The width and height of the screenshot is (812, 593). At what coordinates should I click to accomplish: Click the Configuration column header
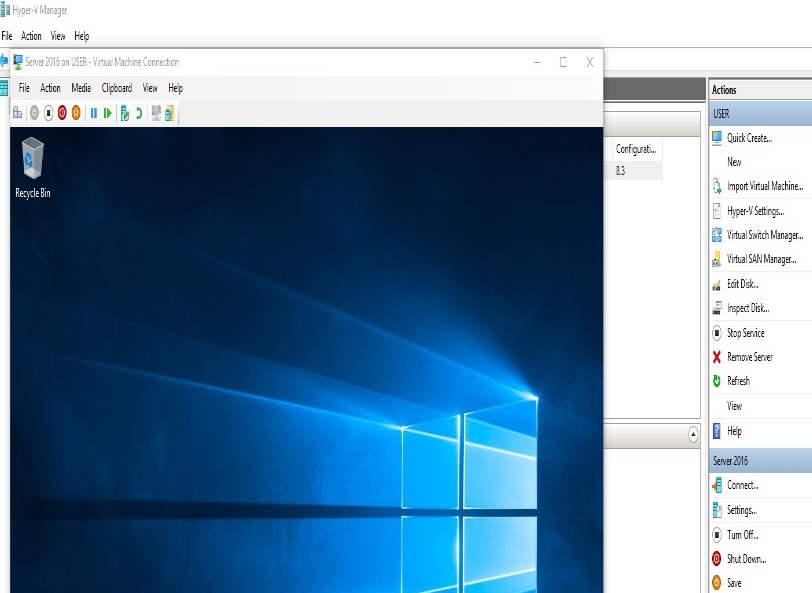636,149
